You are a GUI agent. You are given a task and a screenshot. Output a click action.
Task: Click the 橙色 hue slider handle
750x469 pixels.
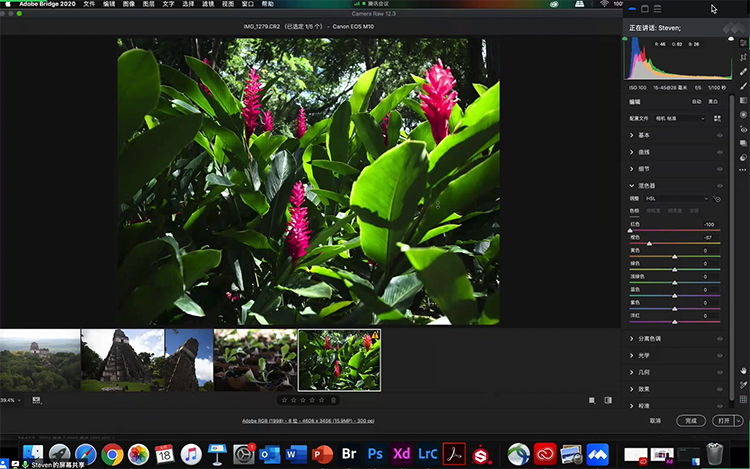(x=650, y=244)
